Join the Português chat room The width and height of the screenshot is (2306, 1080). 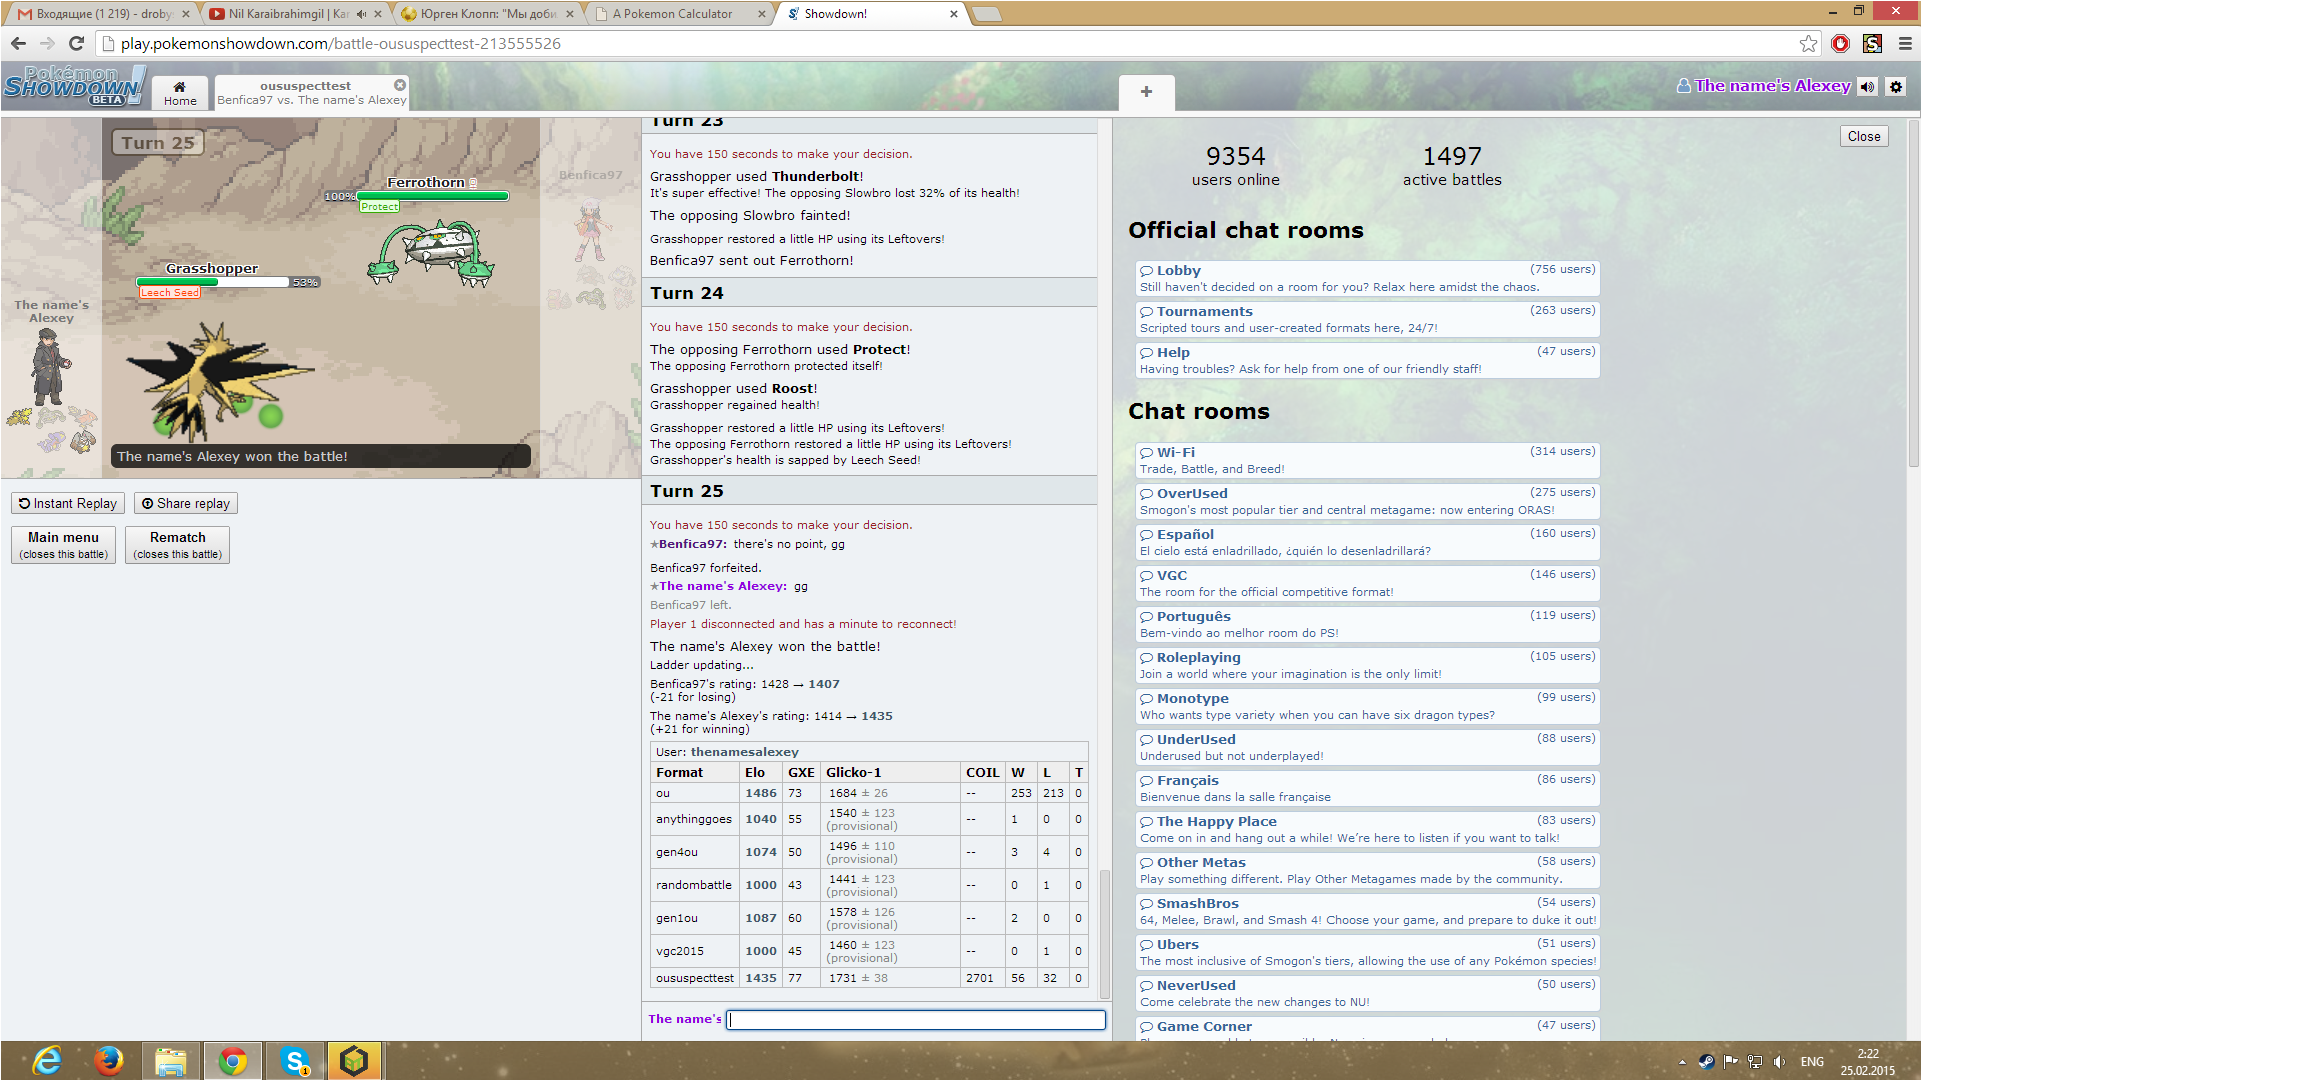click(x=1367, y=625)
